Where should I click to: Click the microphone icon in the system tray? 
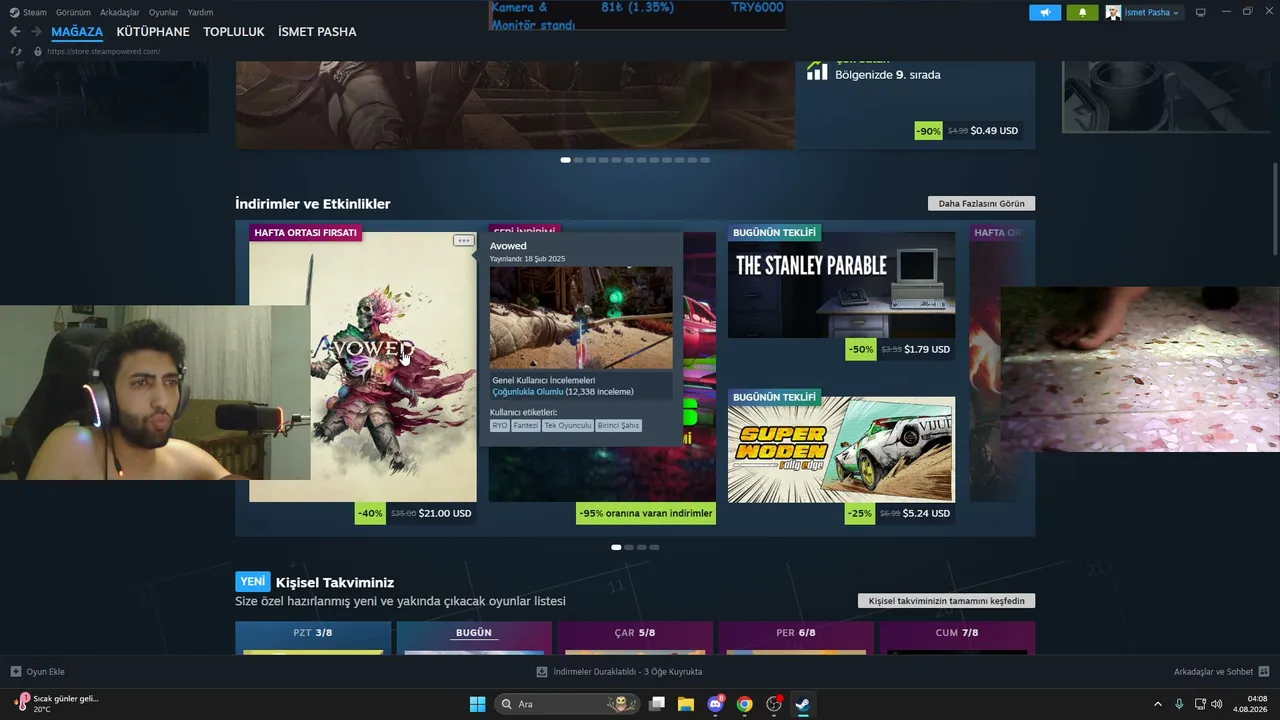coord(1179,704)
